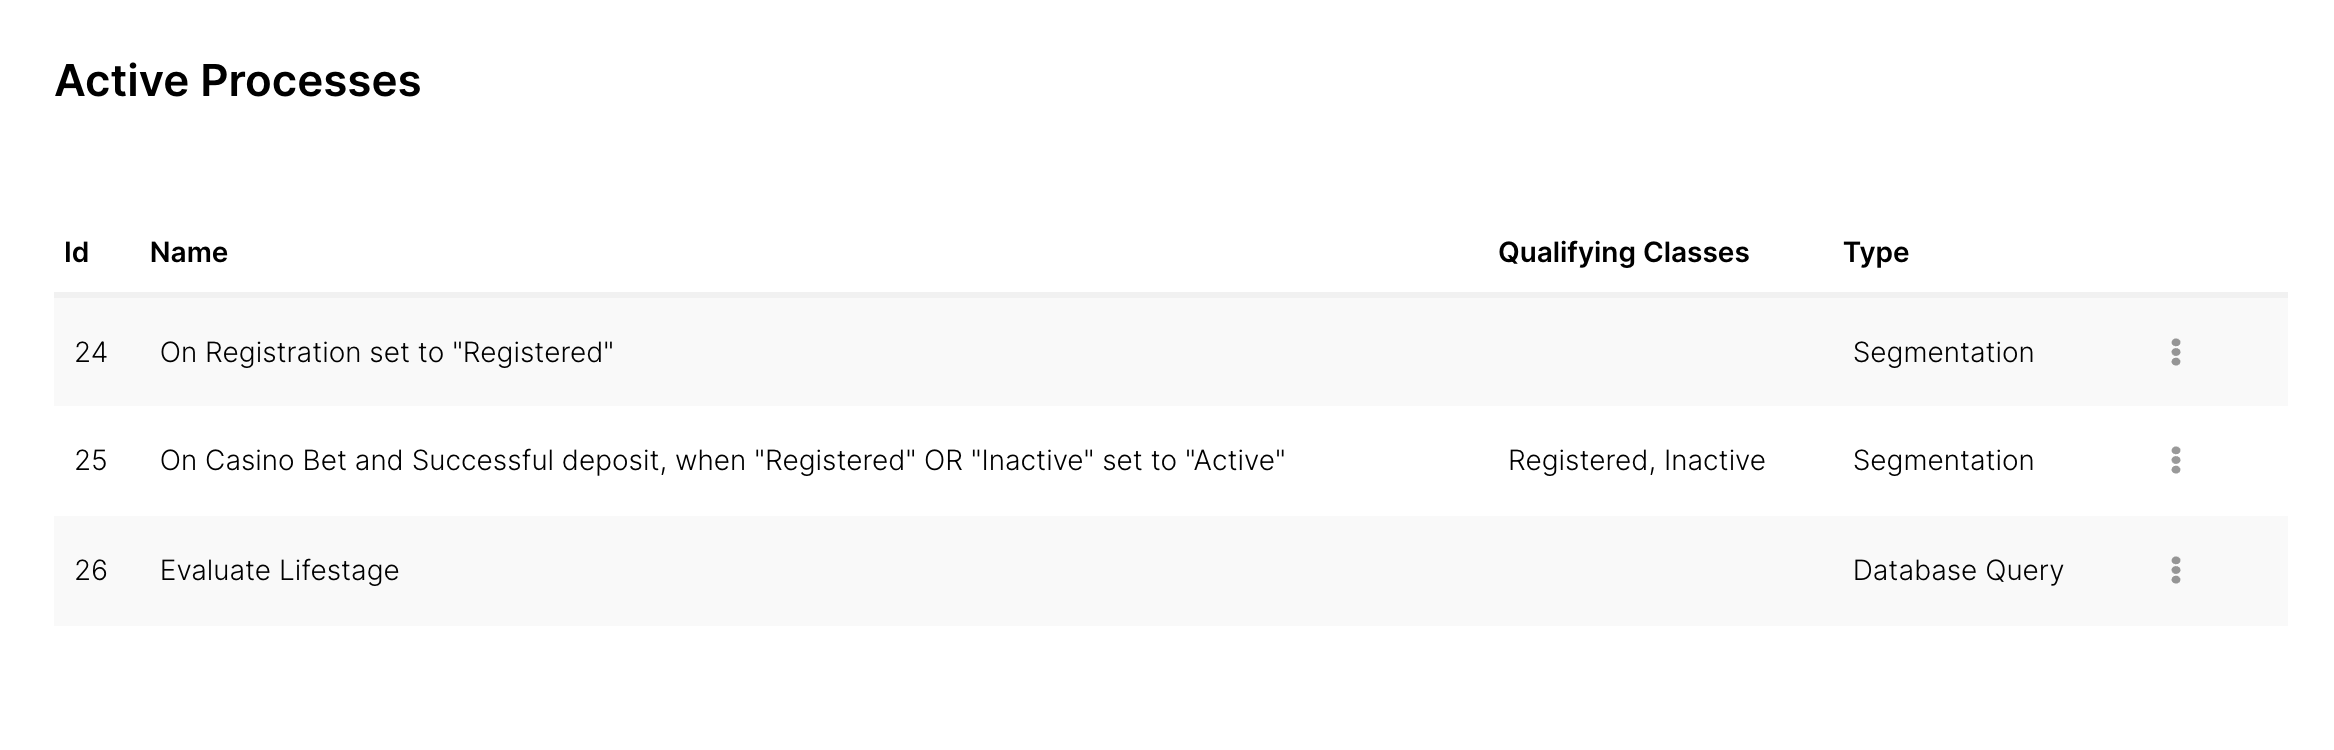Click 'Registered, Inactive' qualifying classes cell
Image resolution: width=2334 pixels, height=750 pixels.
(1636, 460)
